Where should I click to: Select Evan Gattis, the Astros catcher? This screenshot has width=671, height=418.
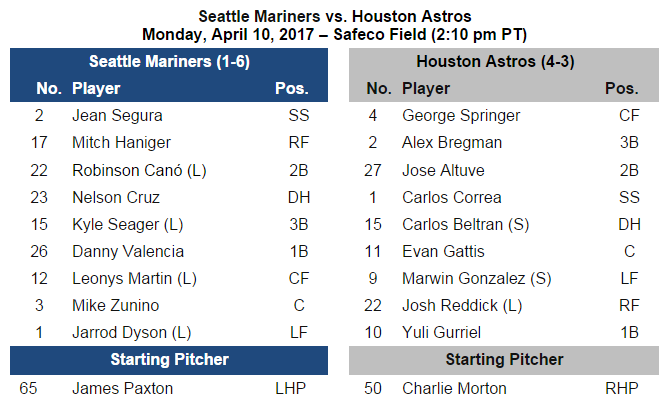click(x=443, y=252)
